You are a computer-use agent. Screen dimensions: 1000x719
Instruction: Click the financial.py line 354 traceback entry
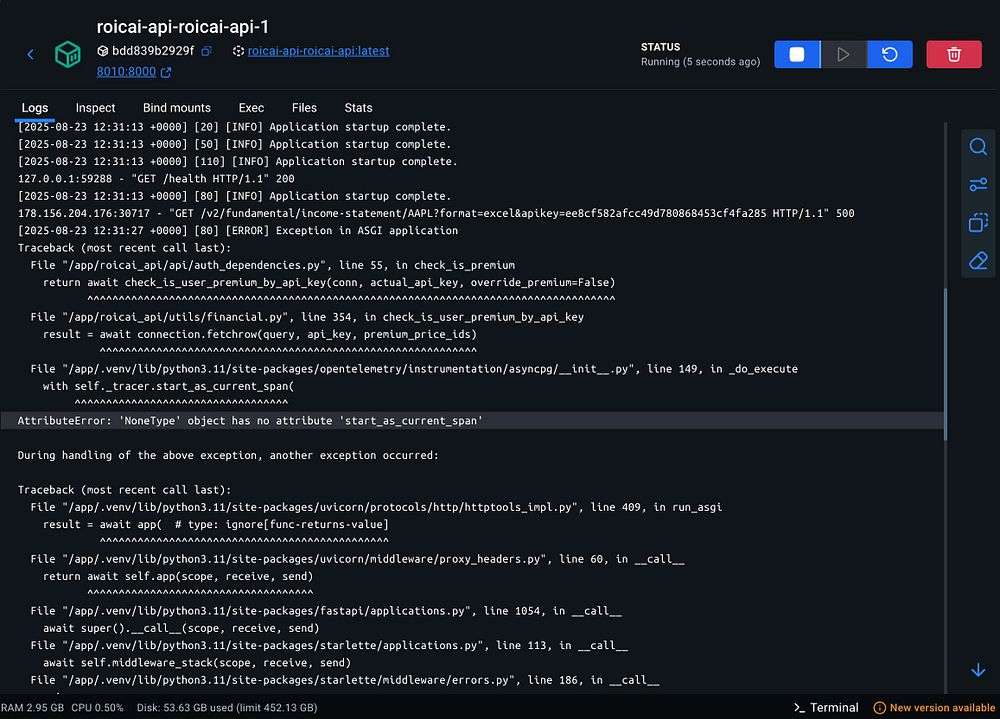pyautogui.click(x=307, y=316)
